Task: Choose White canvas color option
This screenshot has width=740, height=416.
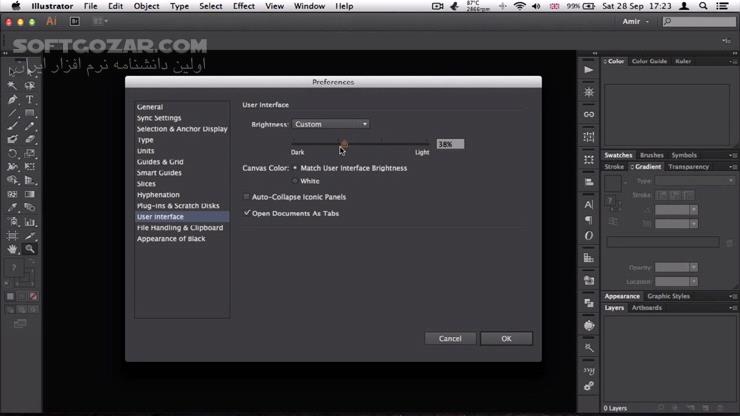Action: coord(295,181)
